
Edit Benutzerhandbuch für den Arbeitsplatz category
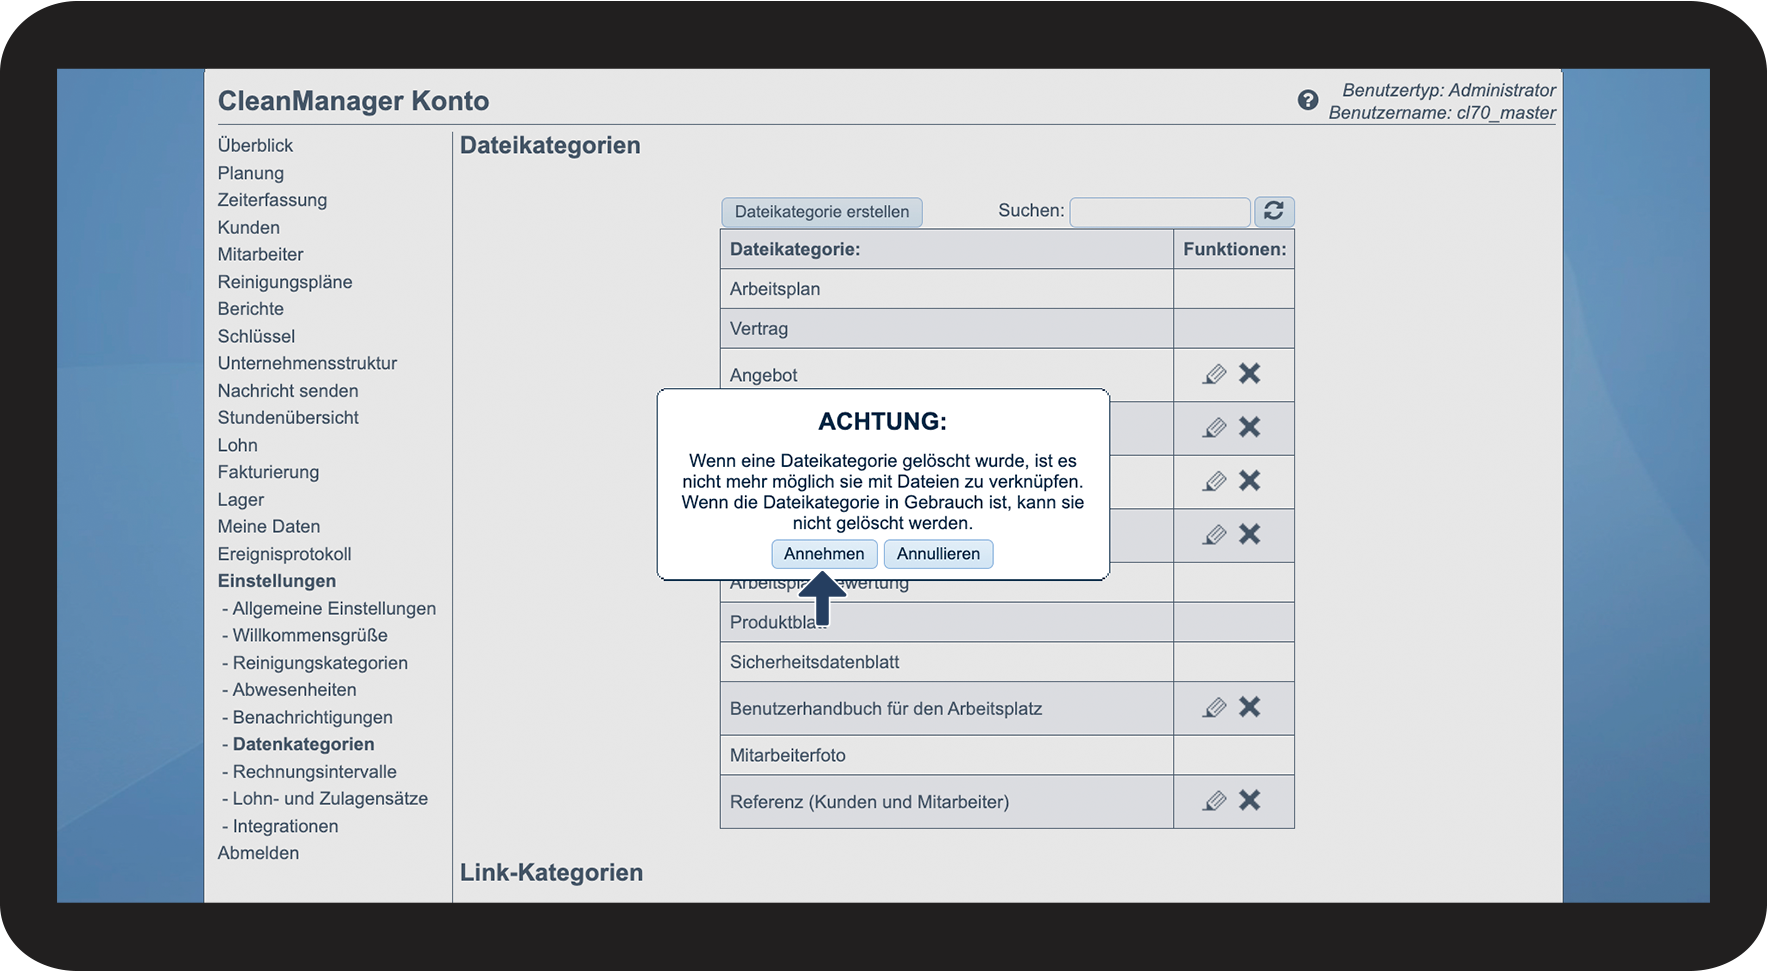1214,708
